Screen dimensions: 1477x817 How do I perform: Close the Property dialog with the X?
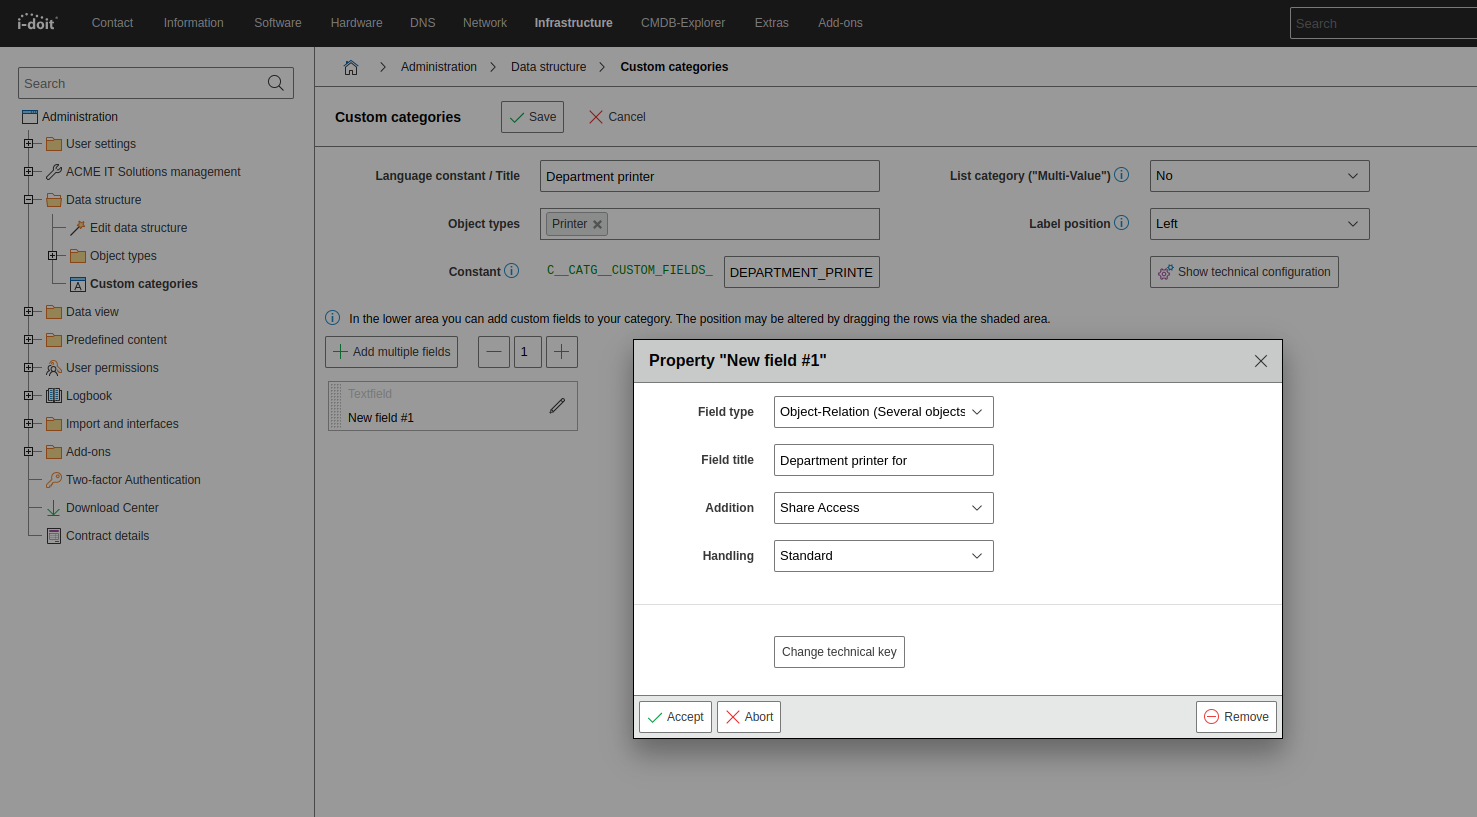[1260, 361]
